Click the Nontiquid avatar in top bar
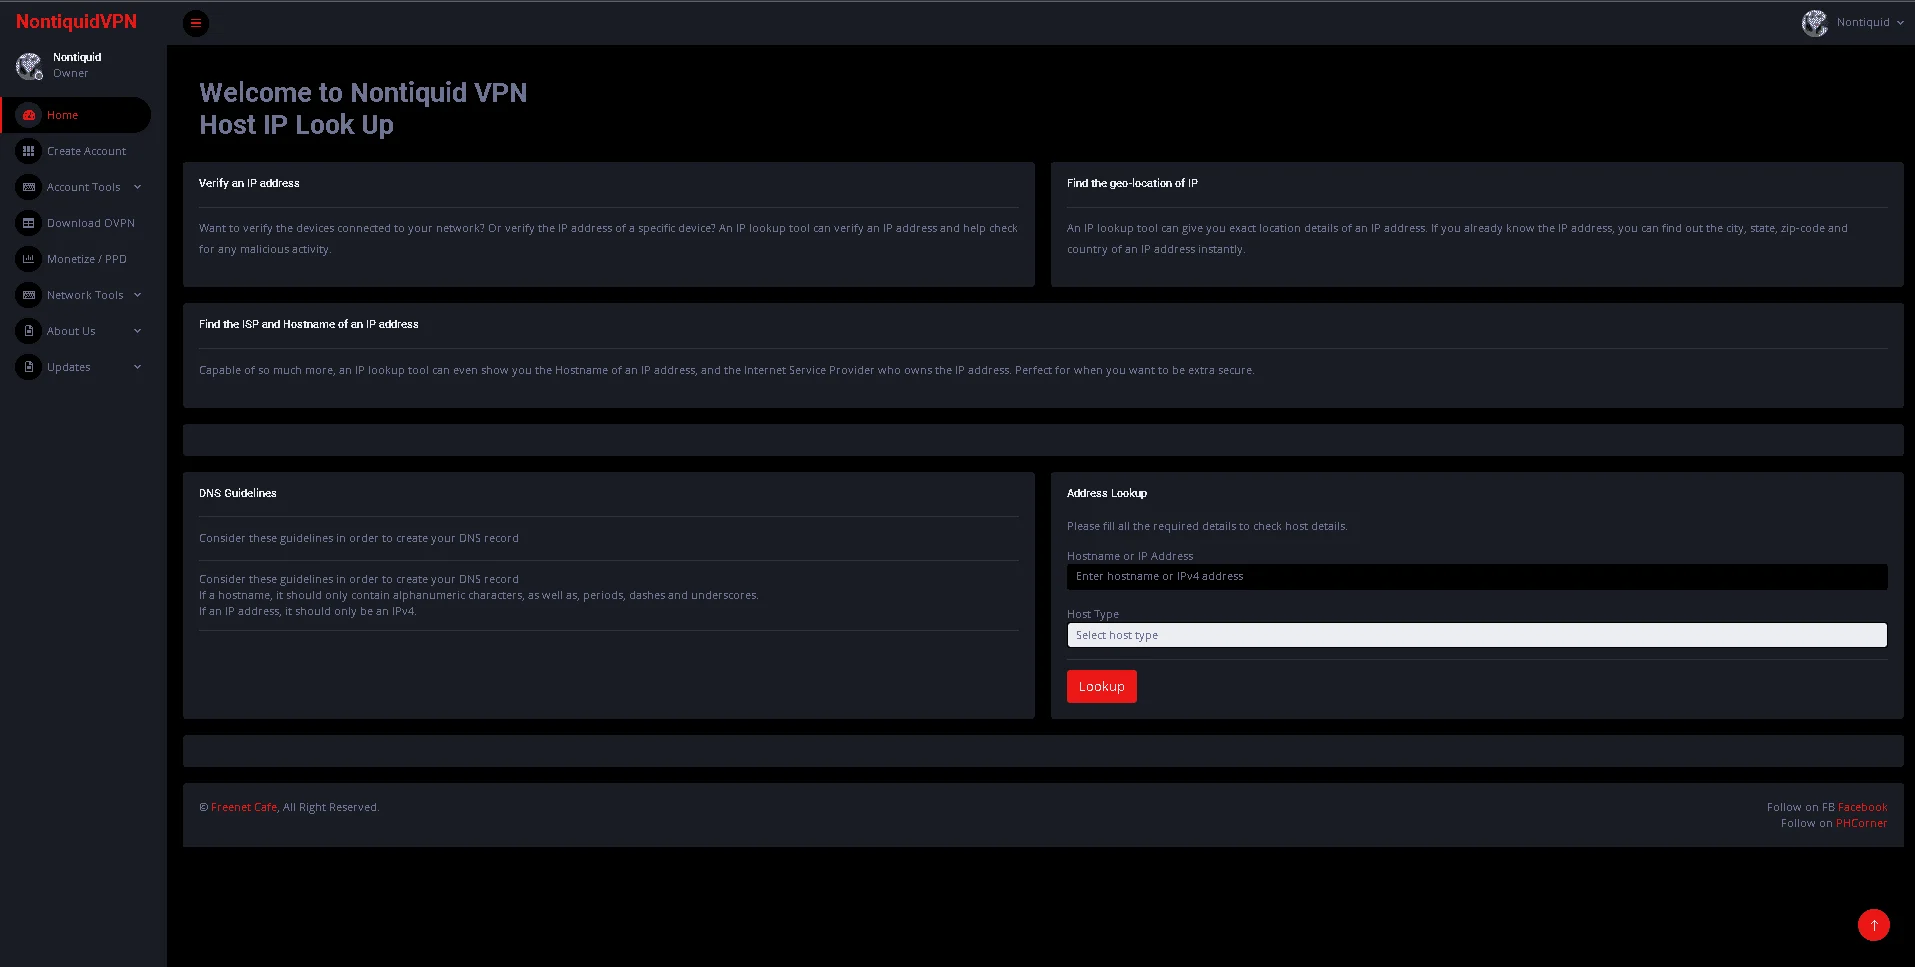The image size is (1915, 967). pyautogui.click(x=1814, y=23)
